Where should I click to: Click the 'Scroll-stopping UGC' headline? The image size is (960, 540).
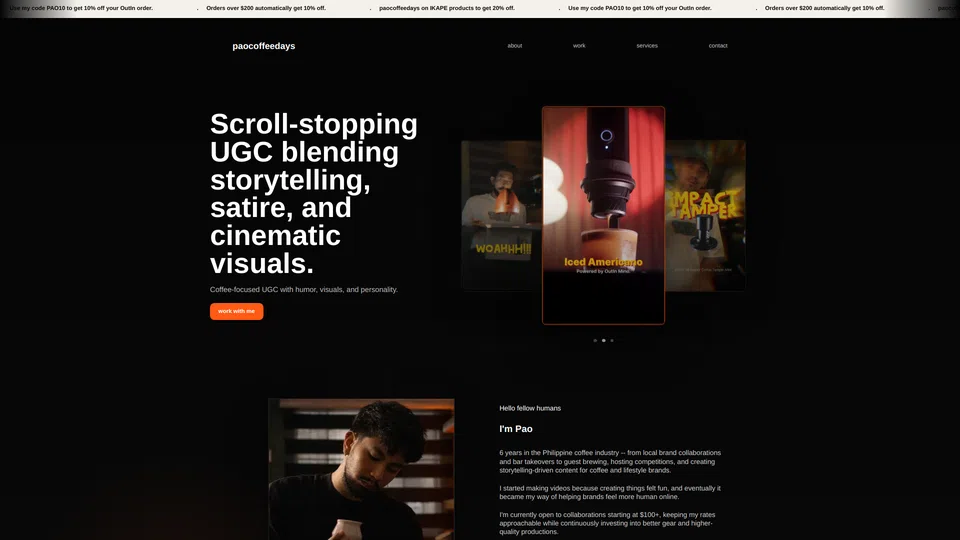(x=313, y=193)
